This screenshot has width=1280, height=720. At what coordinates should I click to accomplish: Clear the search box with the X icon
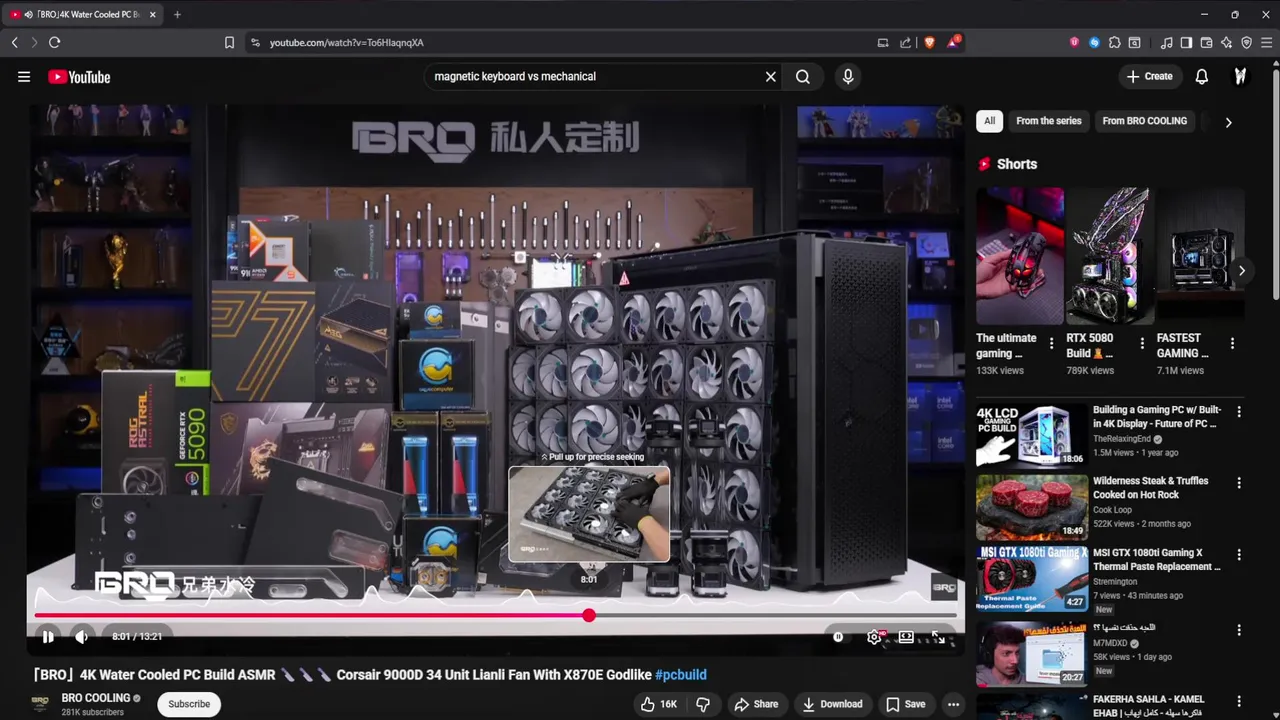click(771, 76)
